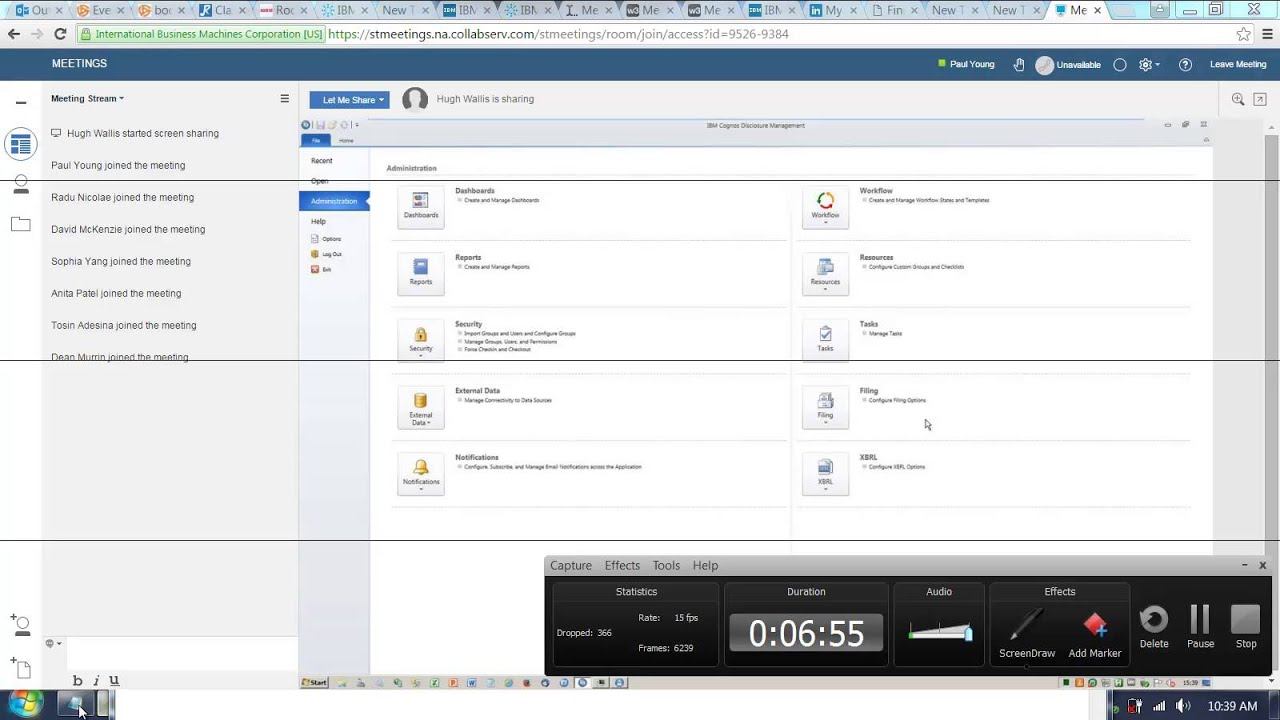Open the Notifications bell icon
The image size is (1280, 720).
421,474
